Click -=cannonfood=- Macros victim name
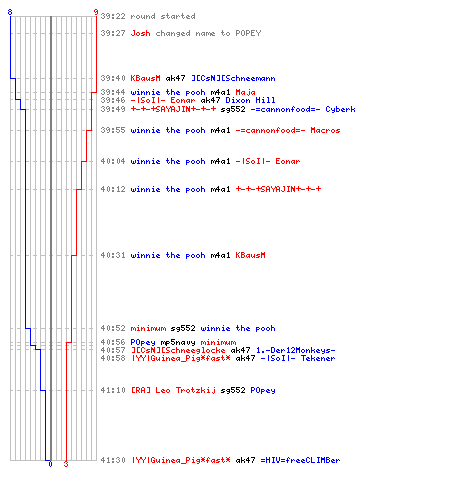The height and width of the screenshot is (500, 450). (288, 130)
